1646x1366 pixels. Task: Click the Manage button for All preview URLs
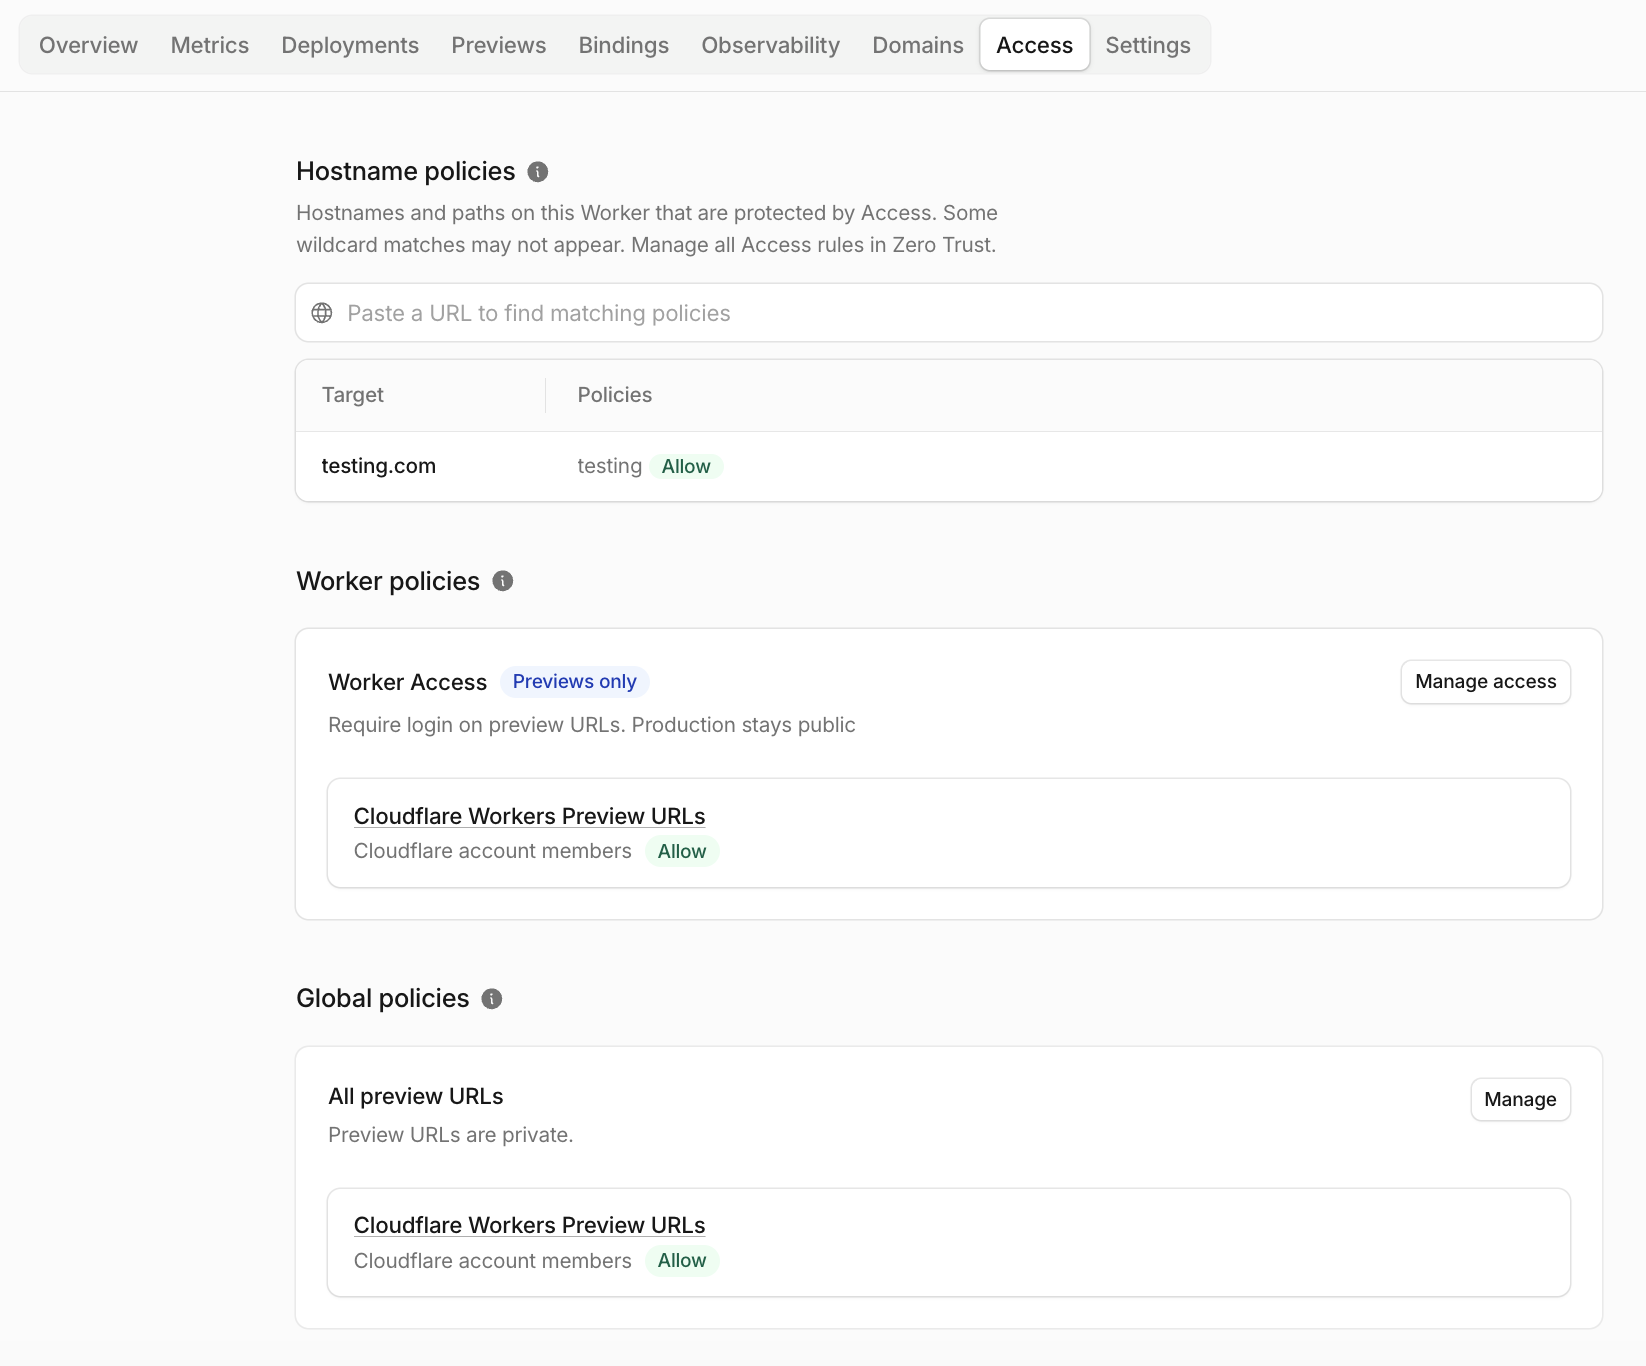point(1521,1100)
